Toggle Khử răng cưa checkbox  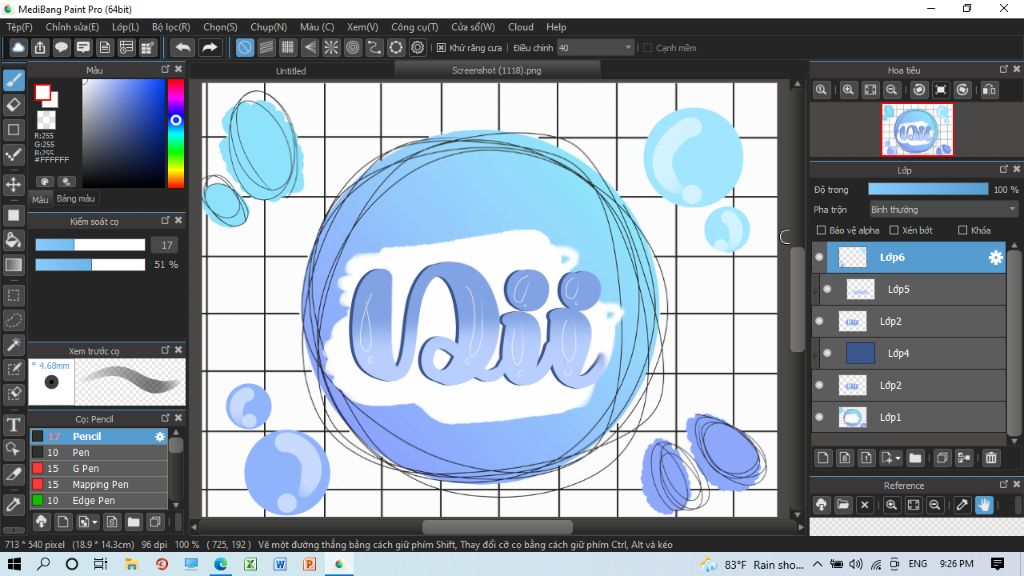441,48
